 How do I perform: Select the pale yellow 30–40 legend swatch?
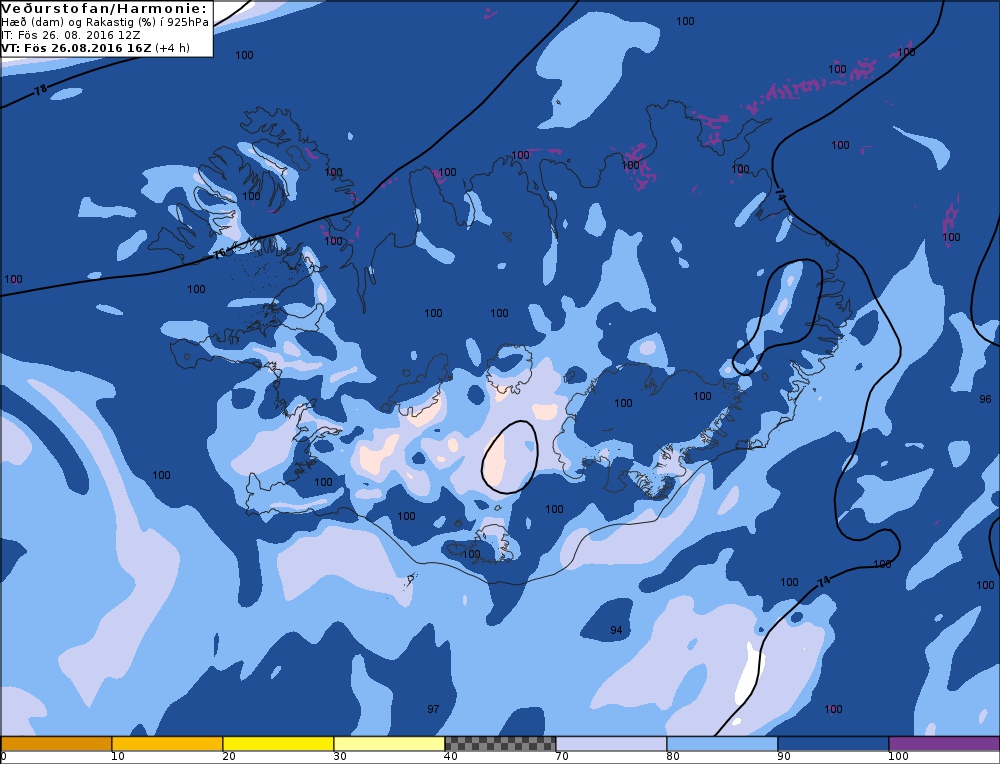[x=389, y=744]
